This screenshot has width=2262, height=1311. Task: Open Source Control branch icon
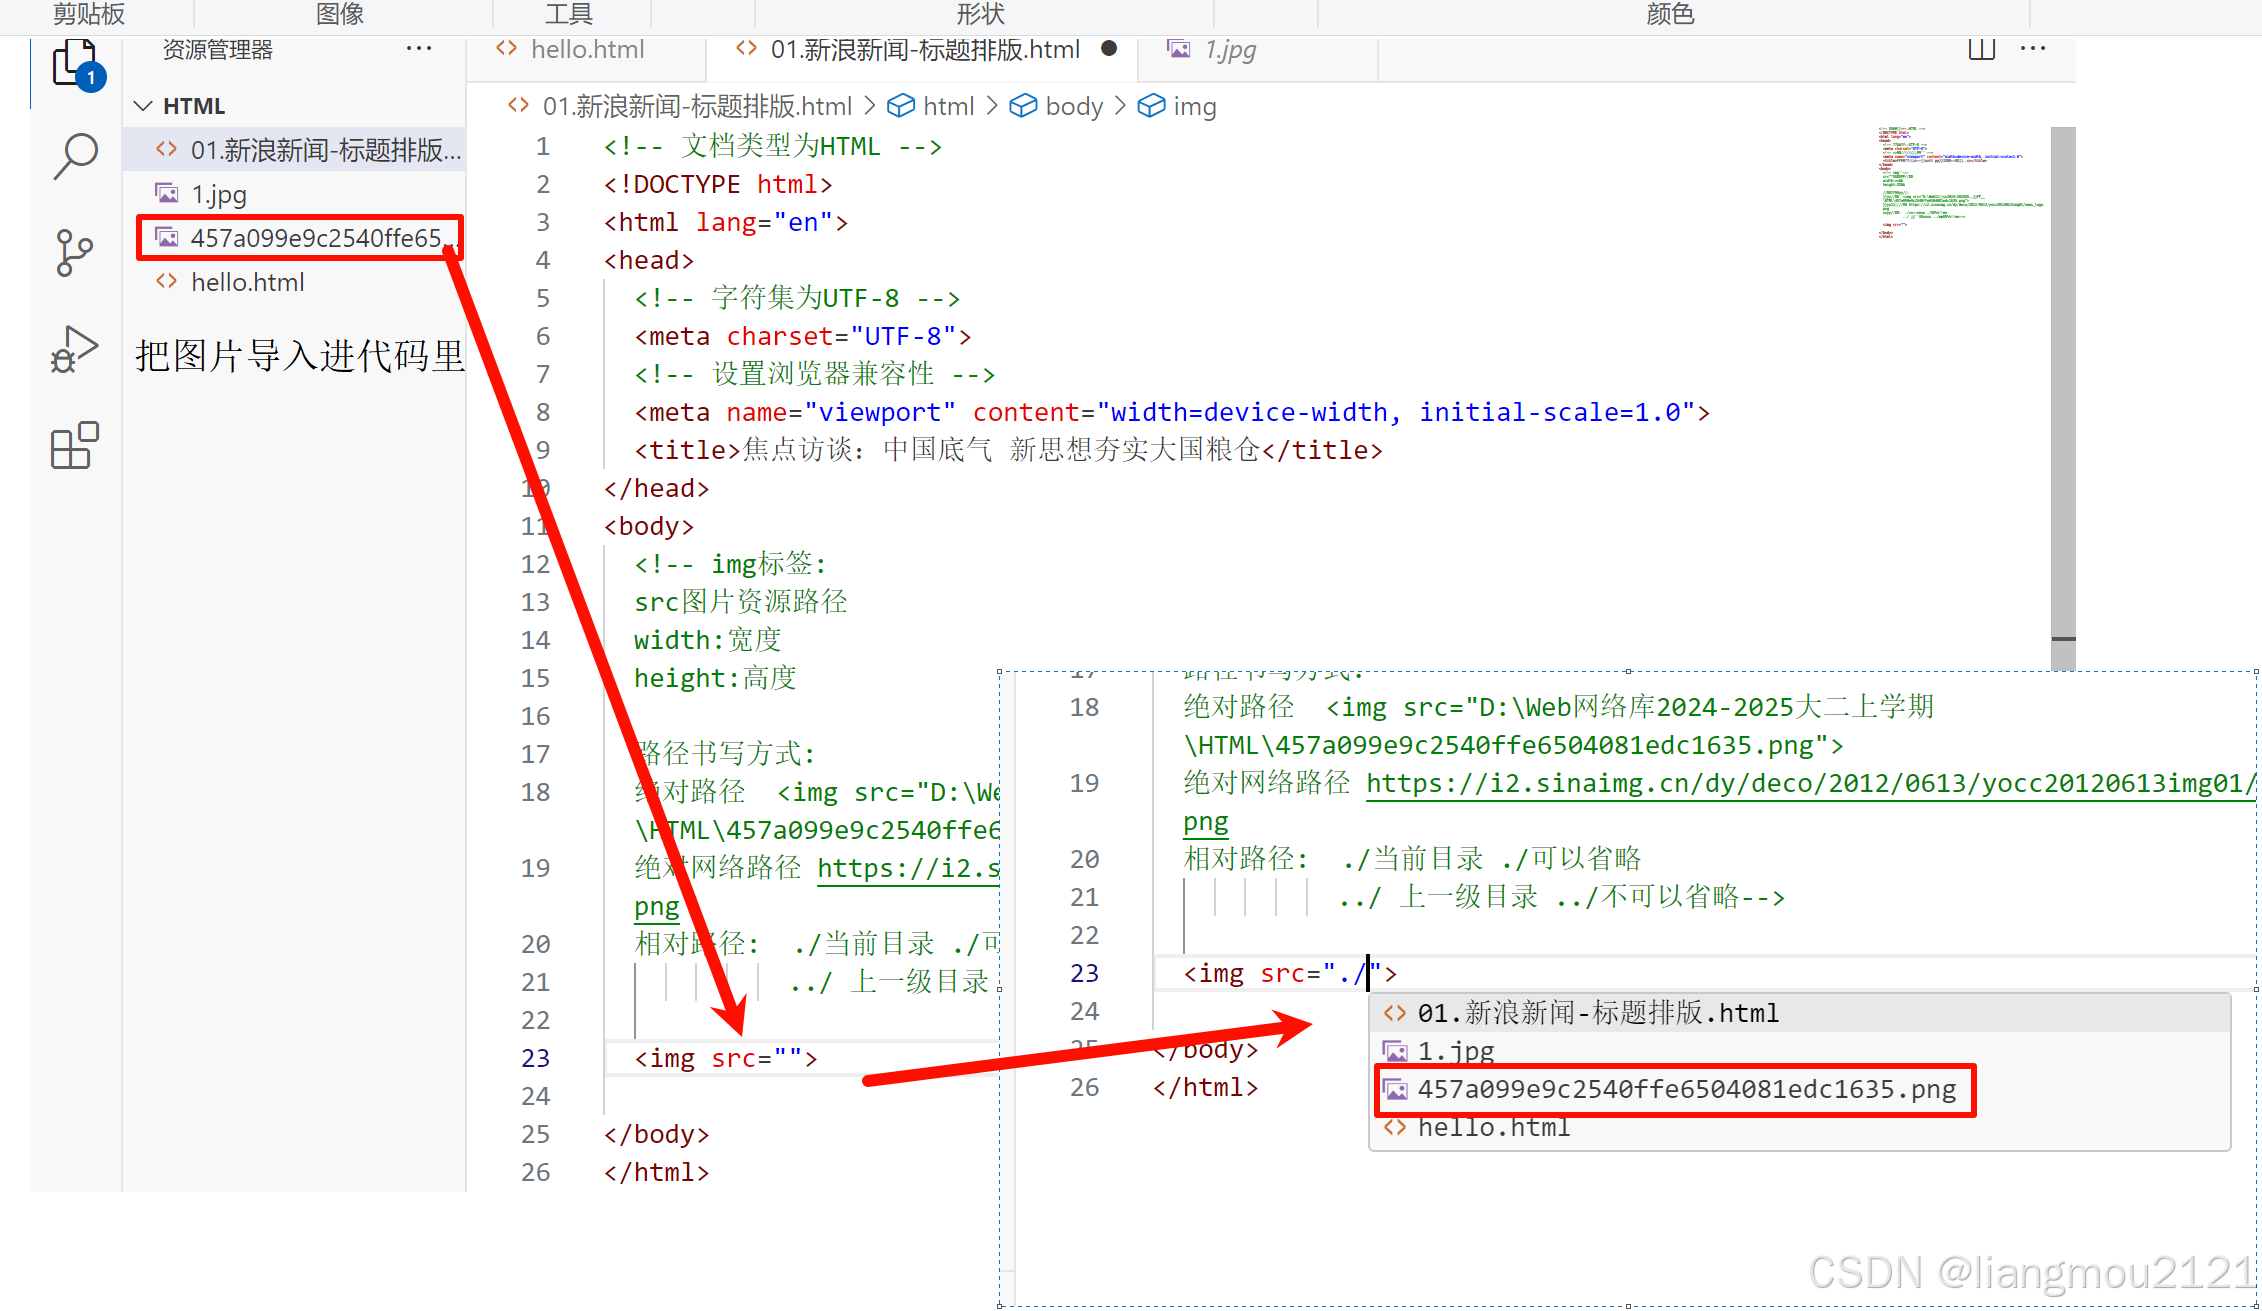pos(74,252)
